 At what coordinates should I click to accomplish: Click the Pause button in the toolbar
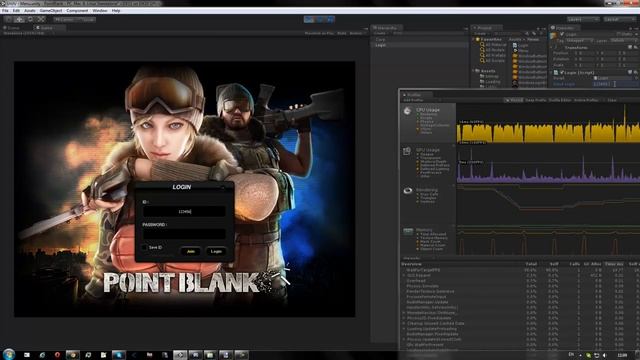pos(320,19)
